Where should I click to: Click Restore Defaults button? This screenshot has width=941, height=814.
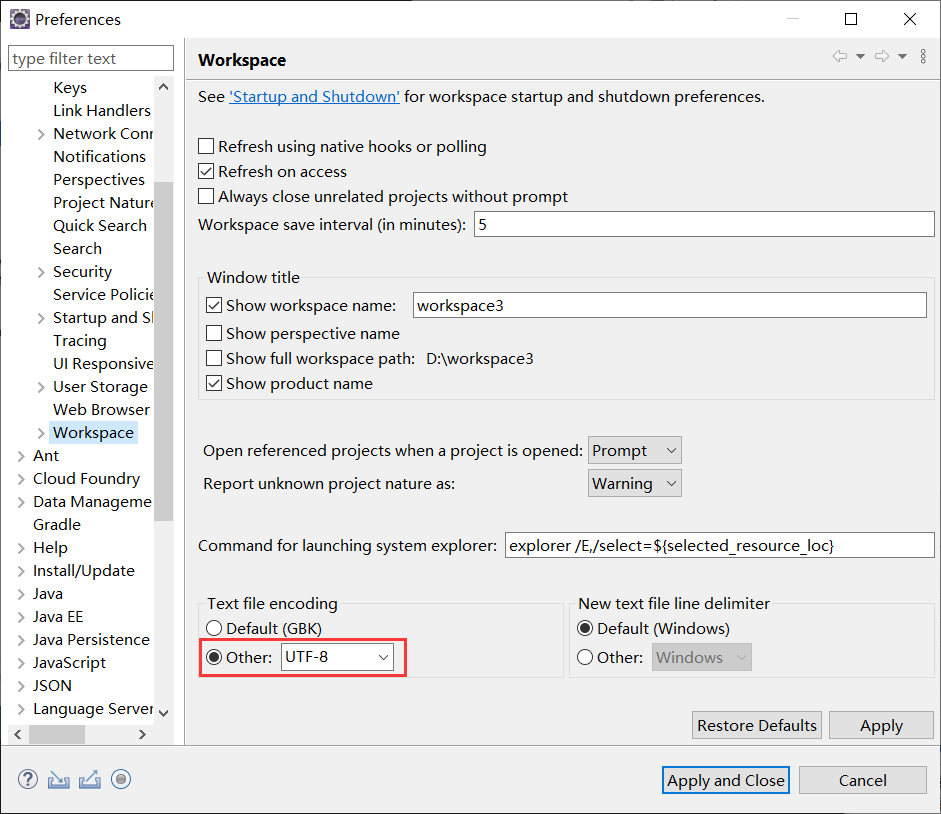[757, 725]
